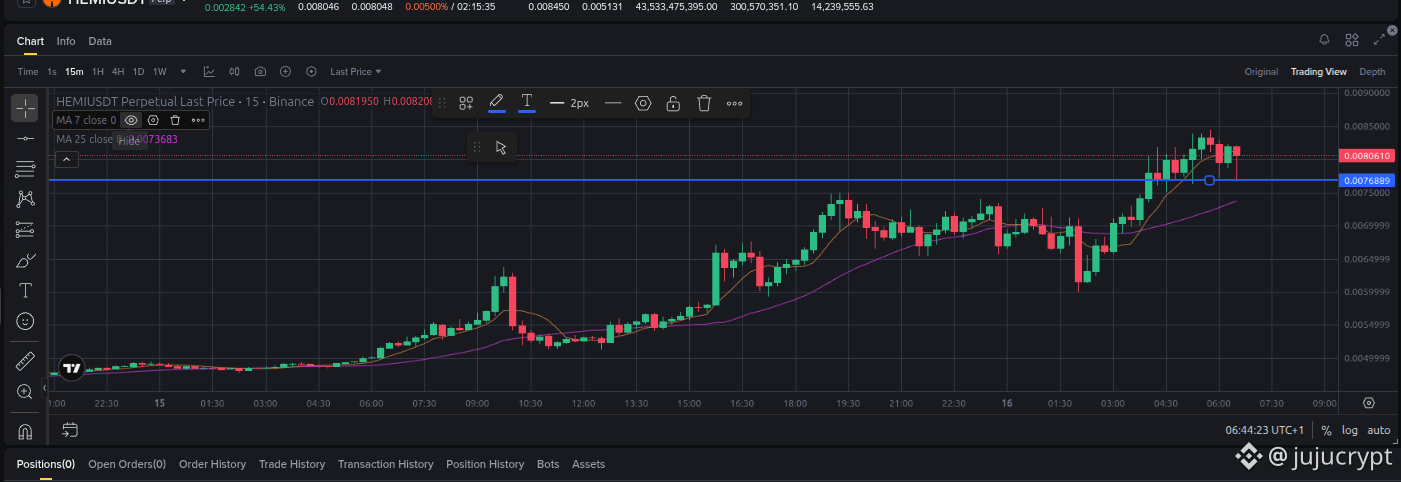
Task: Open the emoji icons tool
Action: (25, 321)
